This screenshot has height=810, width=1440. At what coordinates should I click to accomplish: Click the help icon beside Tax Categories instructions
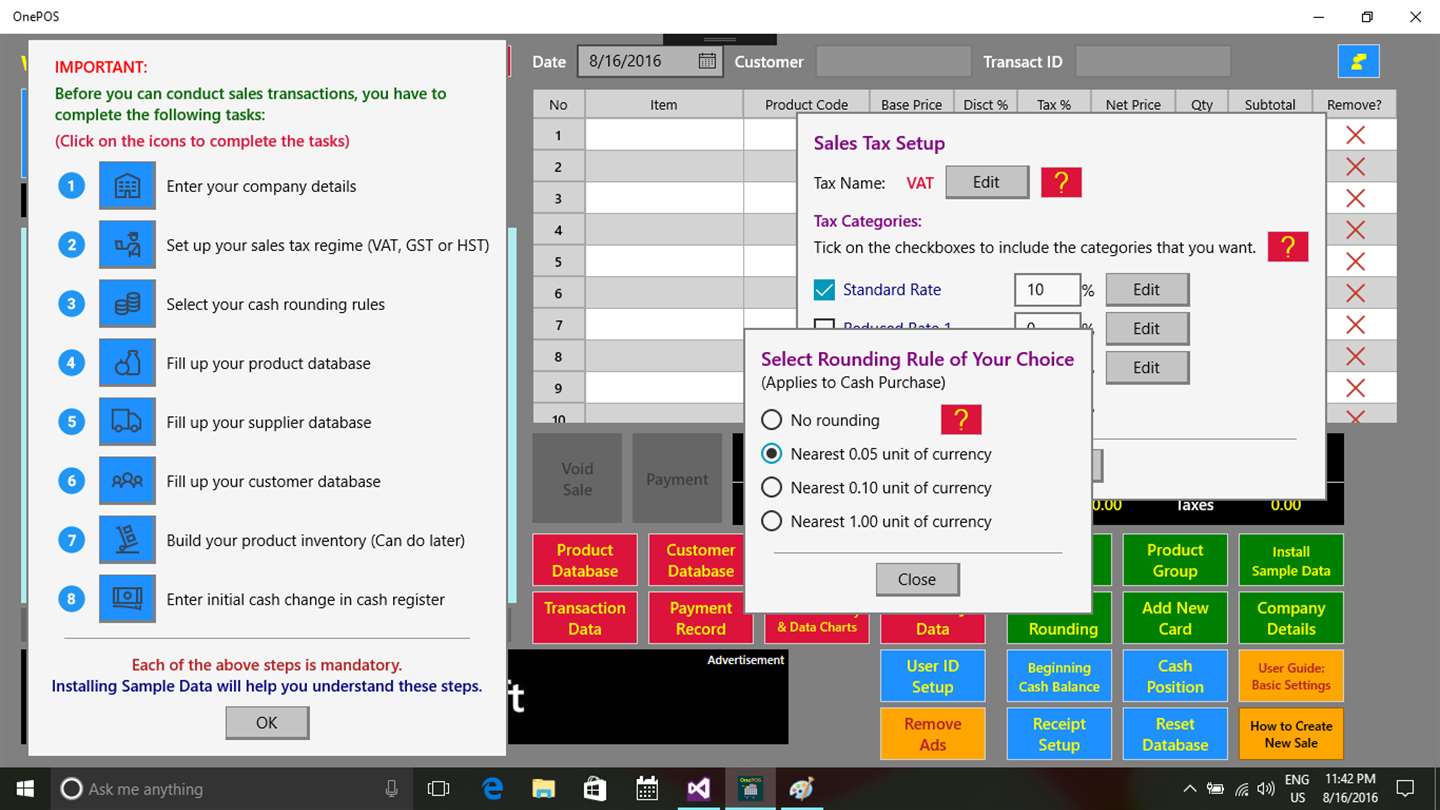(x=1288, y=246)
